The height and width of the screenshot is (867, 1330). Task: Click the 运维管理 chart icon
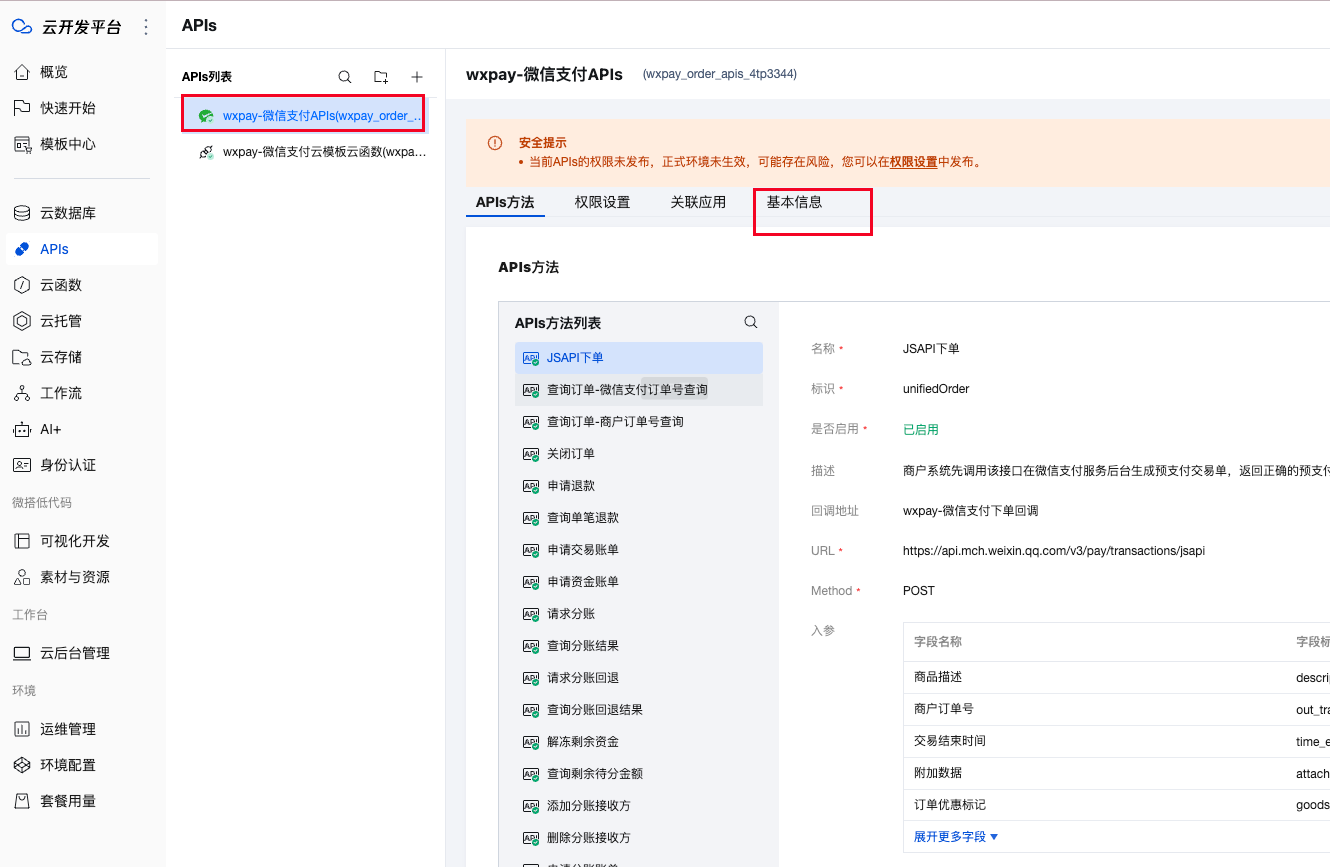click(22, 729)
